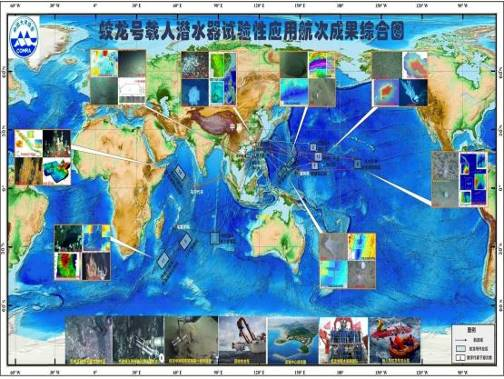Select the rainbow bathymetry image above Japan
504x379 pixels.
point(322,65)
